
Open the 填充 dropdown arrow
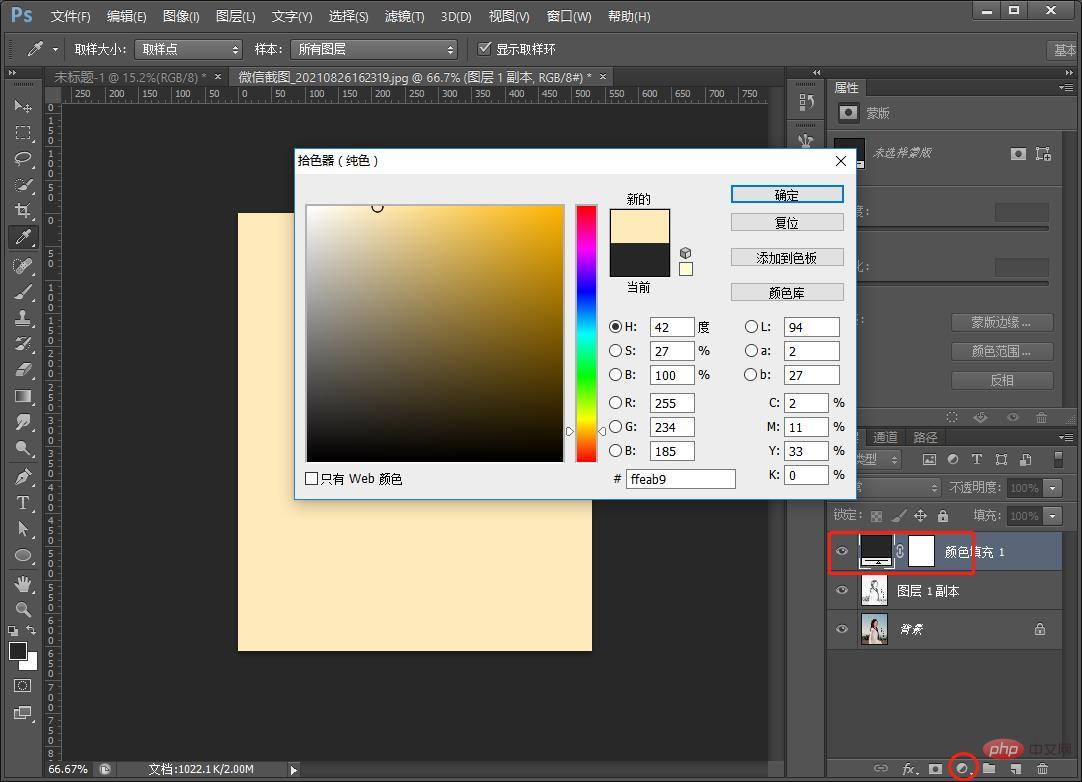(1052, 516)
